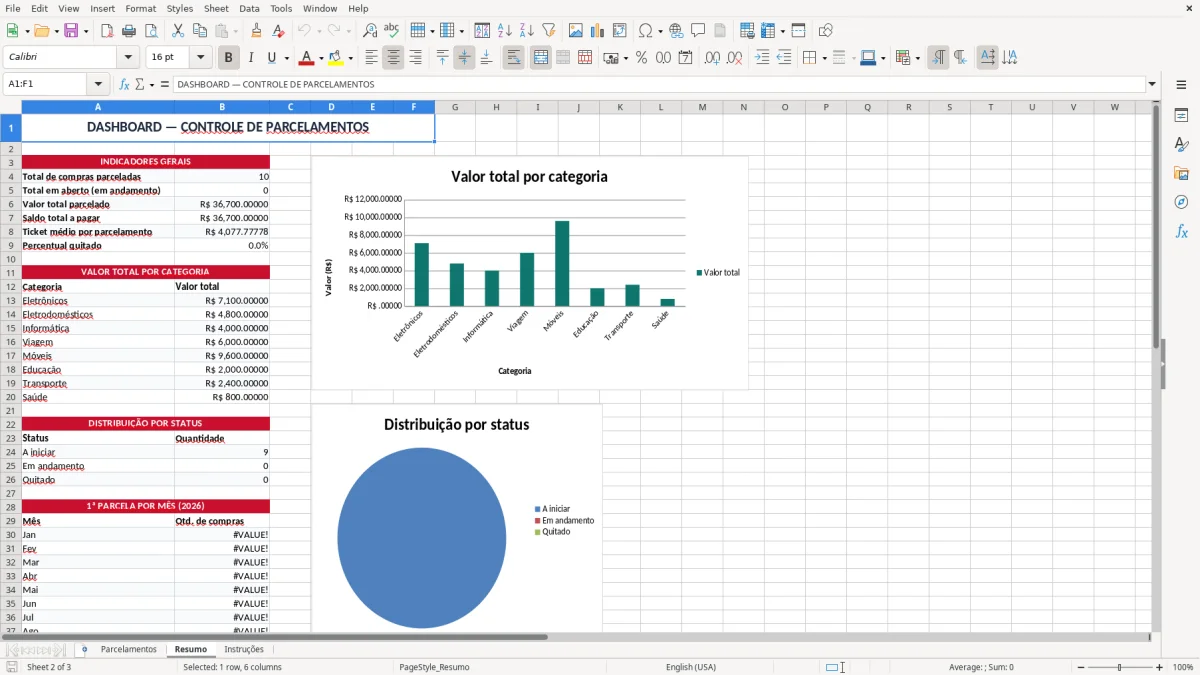1200x675 pixels.
Task: Click the Sheet 2 of 3 status
Action: pyautogui.click(x=49, y=667)
